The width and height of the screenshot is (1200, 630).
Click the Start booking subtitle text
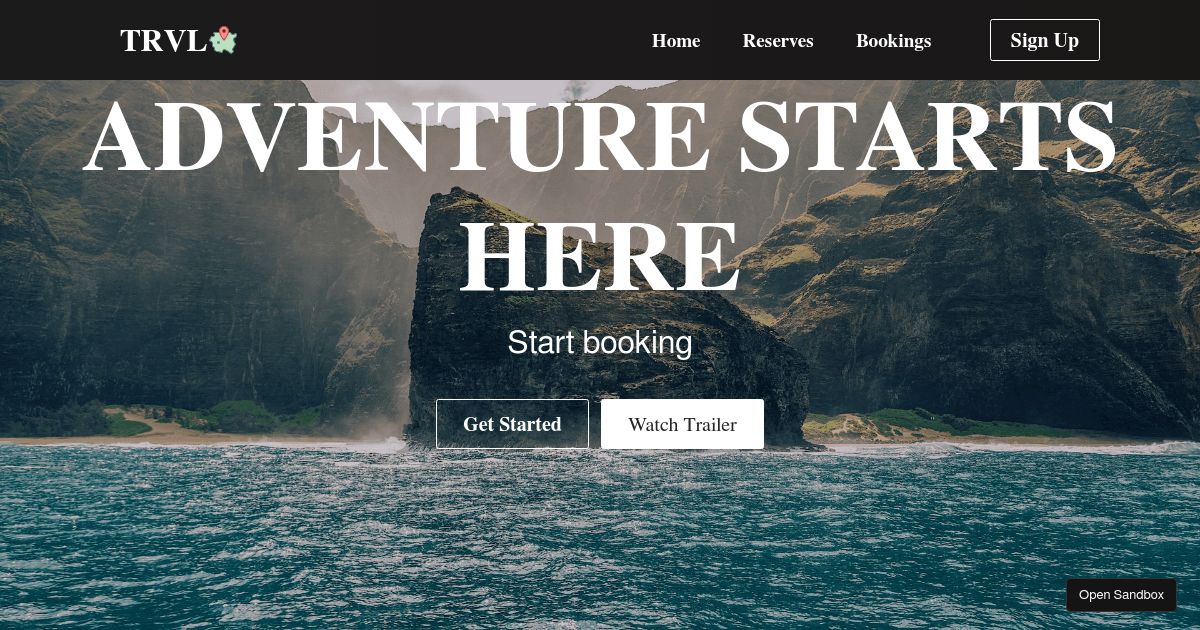point(600,342)
